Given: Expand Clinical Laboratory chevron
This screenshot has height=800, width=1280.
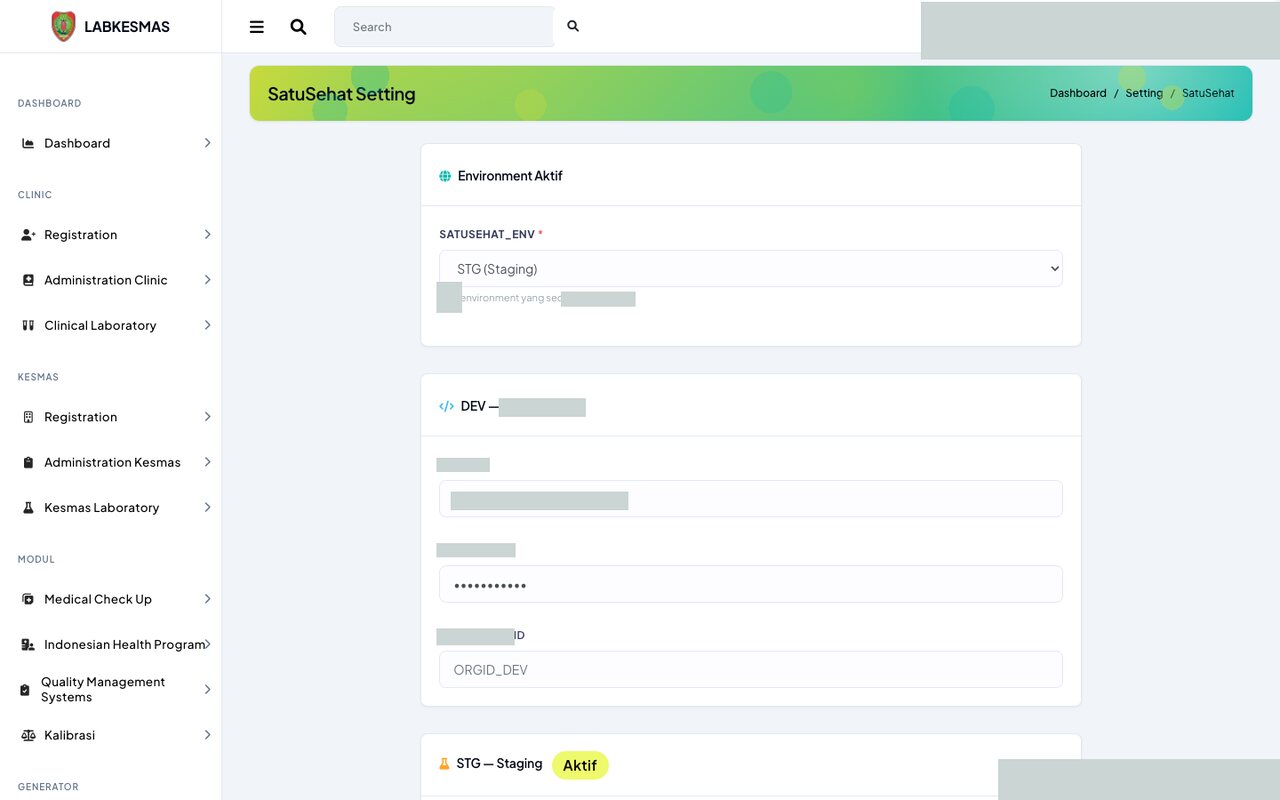Looking at the screenshot, I should pos(207,326).
